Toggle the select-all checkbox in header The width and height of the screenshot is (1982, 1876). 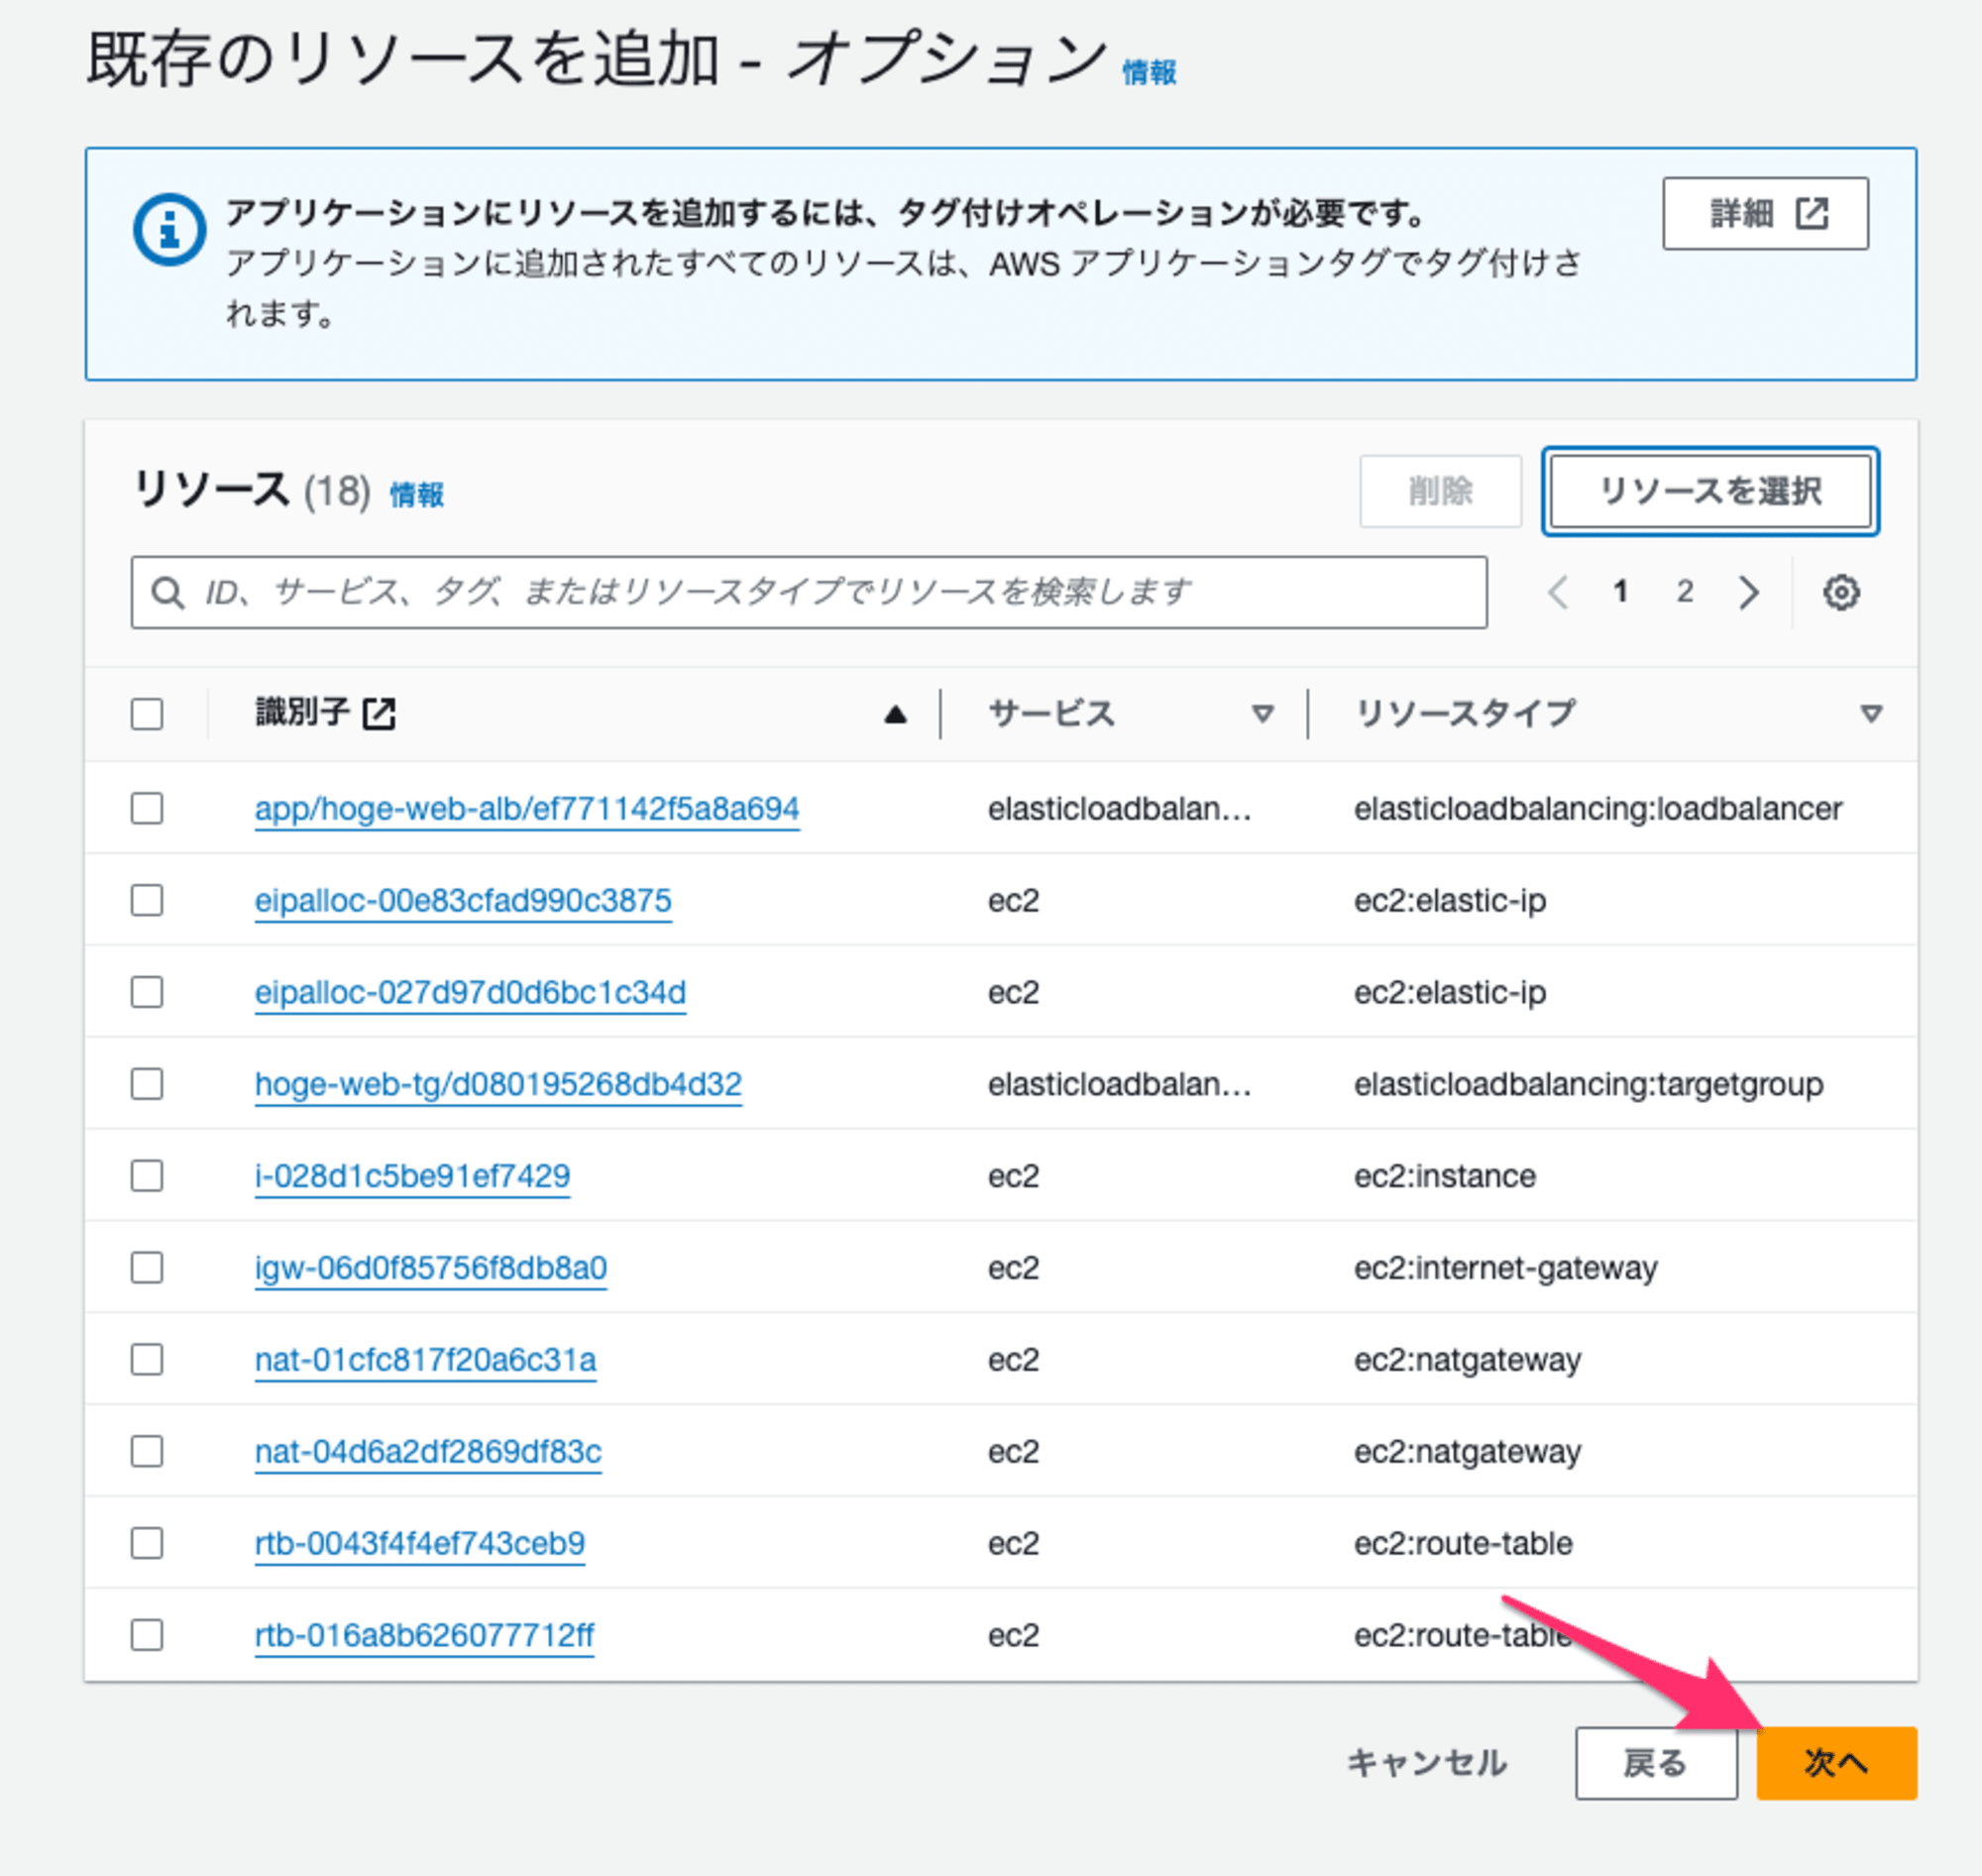pos(147,714)
